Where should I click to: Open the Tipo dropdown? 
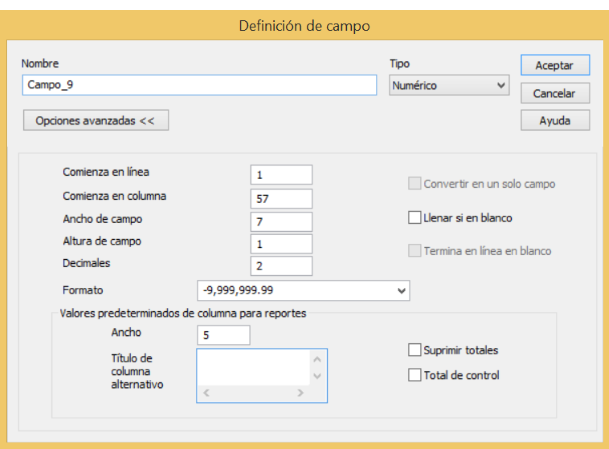pos(449,86)
